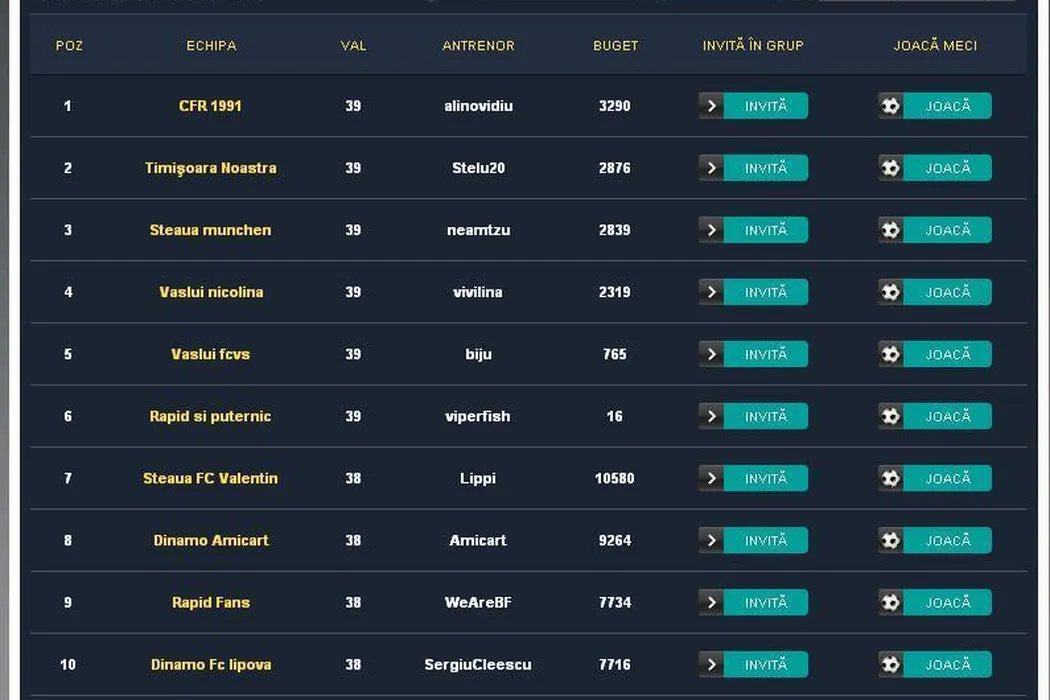Open Dinamo Fc lipova team link
This screenshot has height=700, width=1050.
pyautogui.click(x=211, y=664)
